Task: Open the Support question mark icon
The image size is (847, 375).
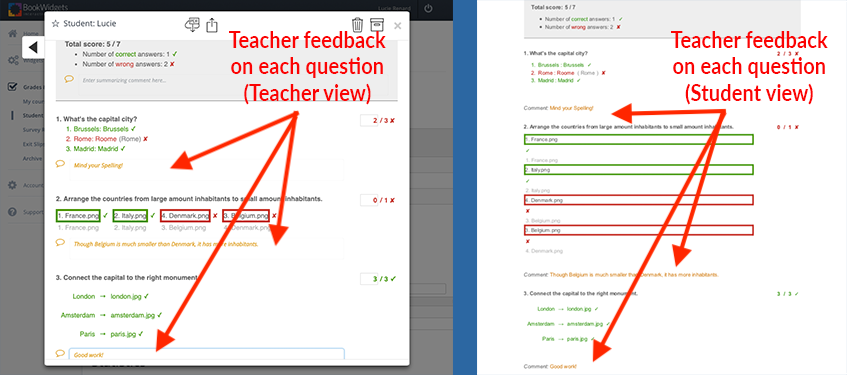Action: (12, 212)
